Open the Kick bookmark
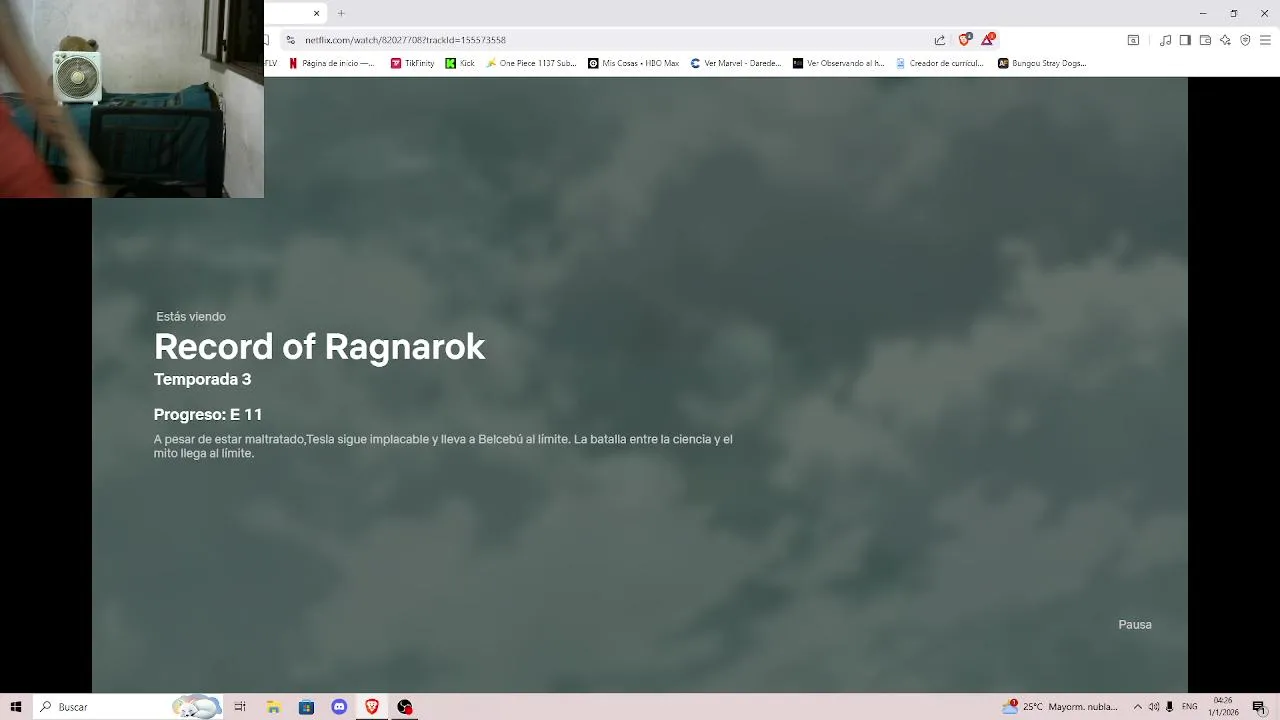The width and height of the screenshot is (1280, 720). coord(460,63)
